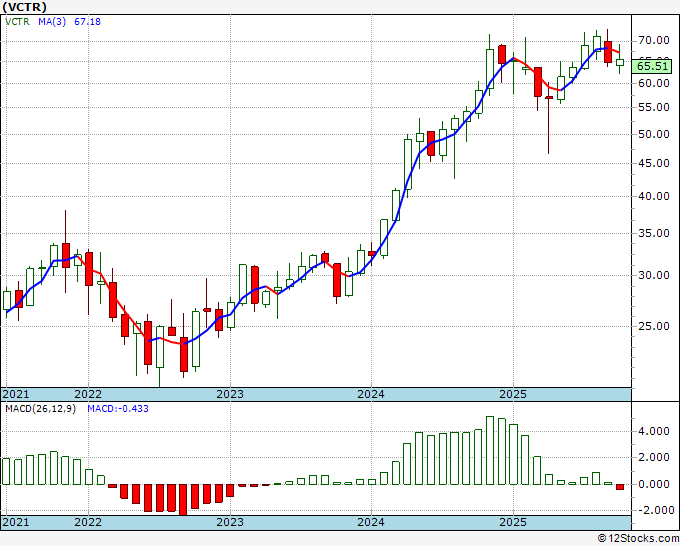The width and height of the screenshot is (680, 546).
Task: Click the 2023 label on price chart axis
Action: coord(230,394)
